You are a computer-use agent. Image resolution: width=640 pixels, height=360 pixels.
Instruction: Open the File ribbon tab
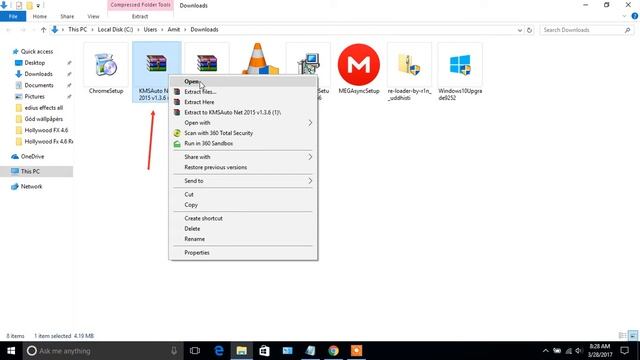tap(13, 16)
